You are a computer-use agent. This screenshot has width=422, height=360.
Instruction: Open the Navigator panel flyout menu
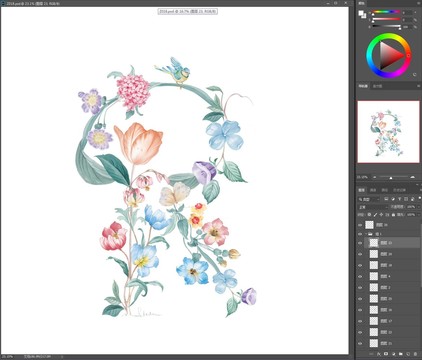[x=419, y=86]
